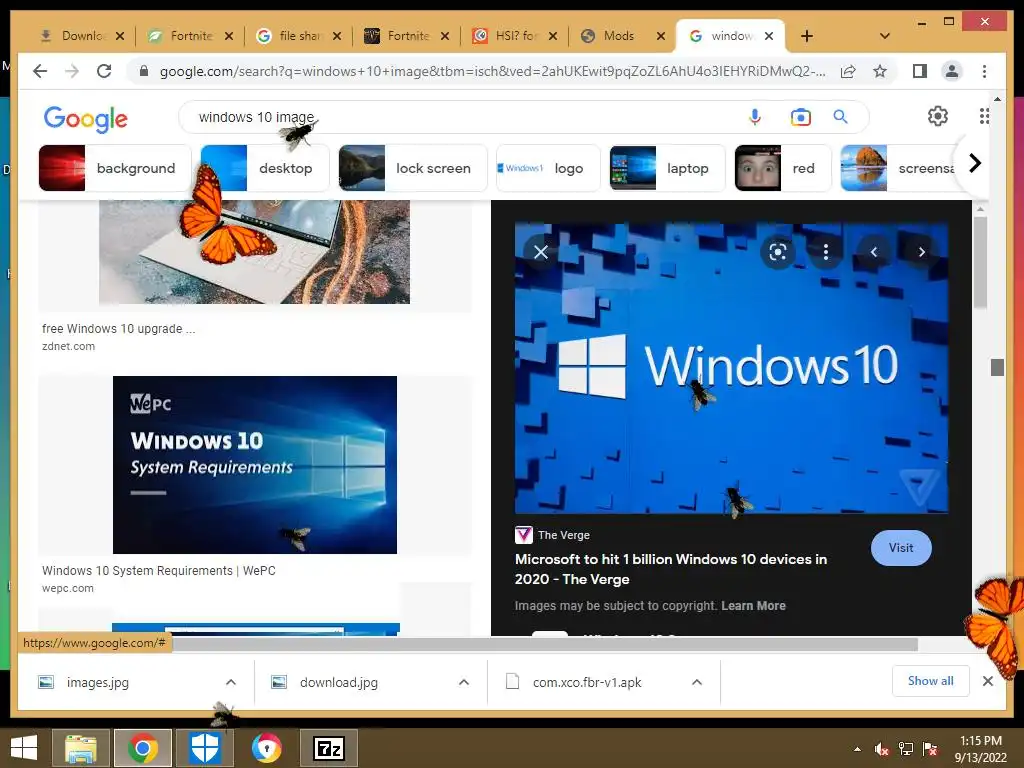Open the taskbar clock and date
The image size is (1024, 768).
[x=980, y=749]
